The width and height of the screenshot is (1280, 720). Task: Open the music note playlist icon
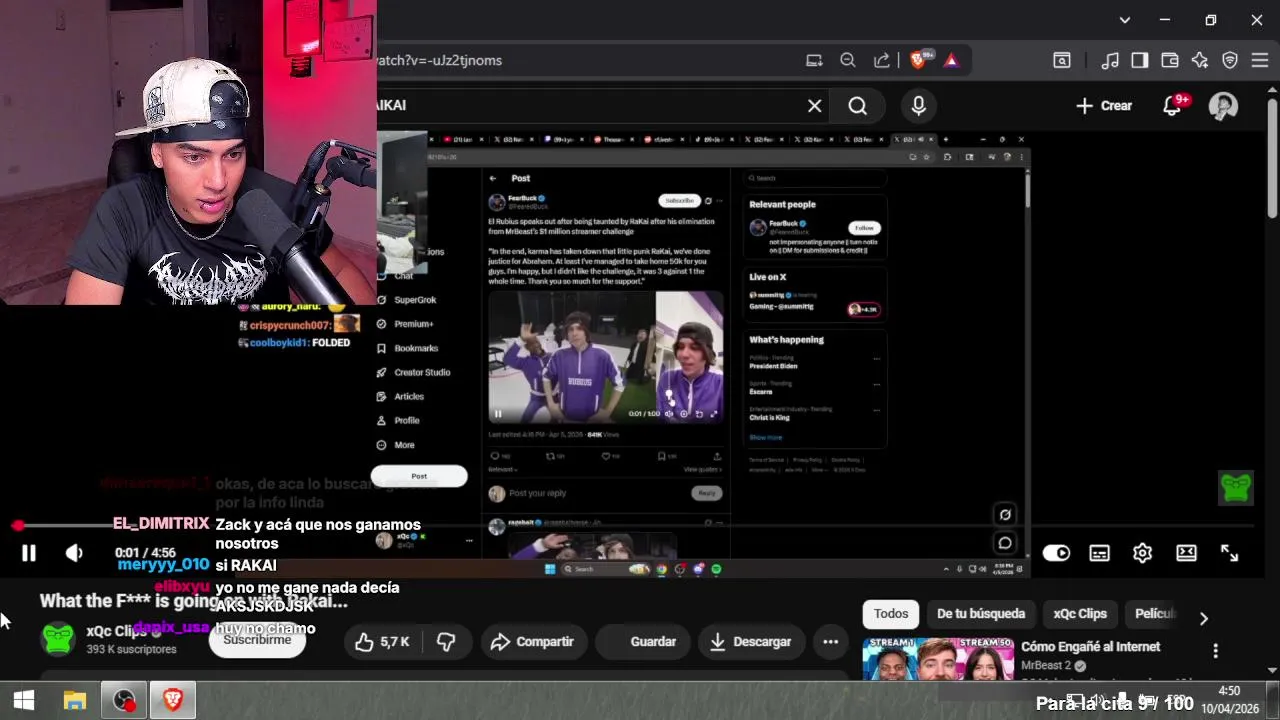pos(1110,60)
